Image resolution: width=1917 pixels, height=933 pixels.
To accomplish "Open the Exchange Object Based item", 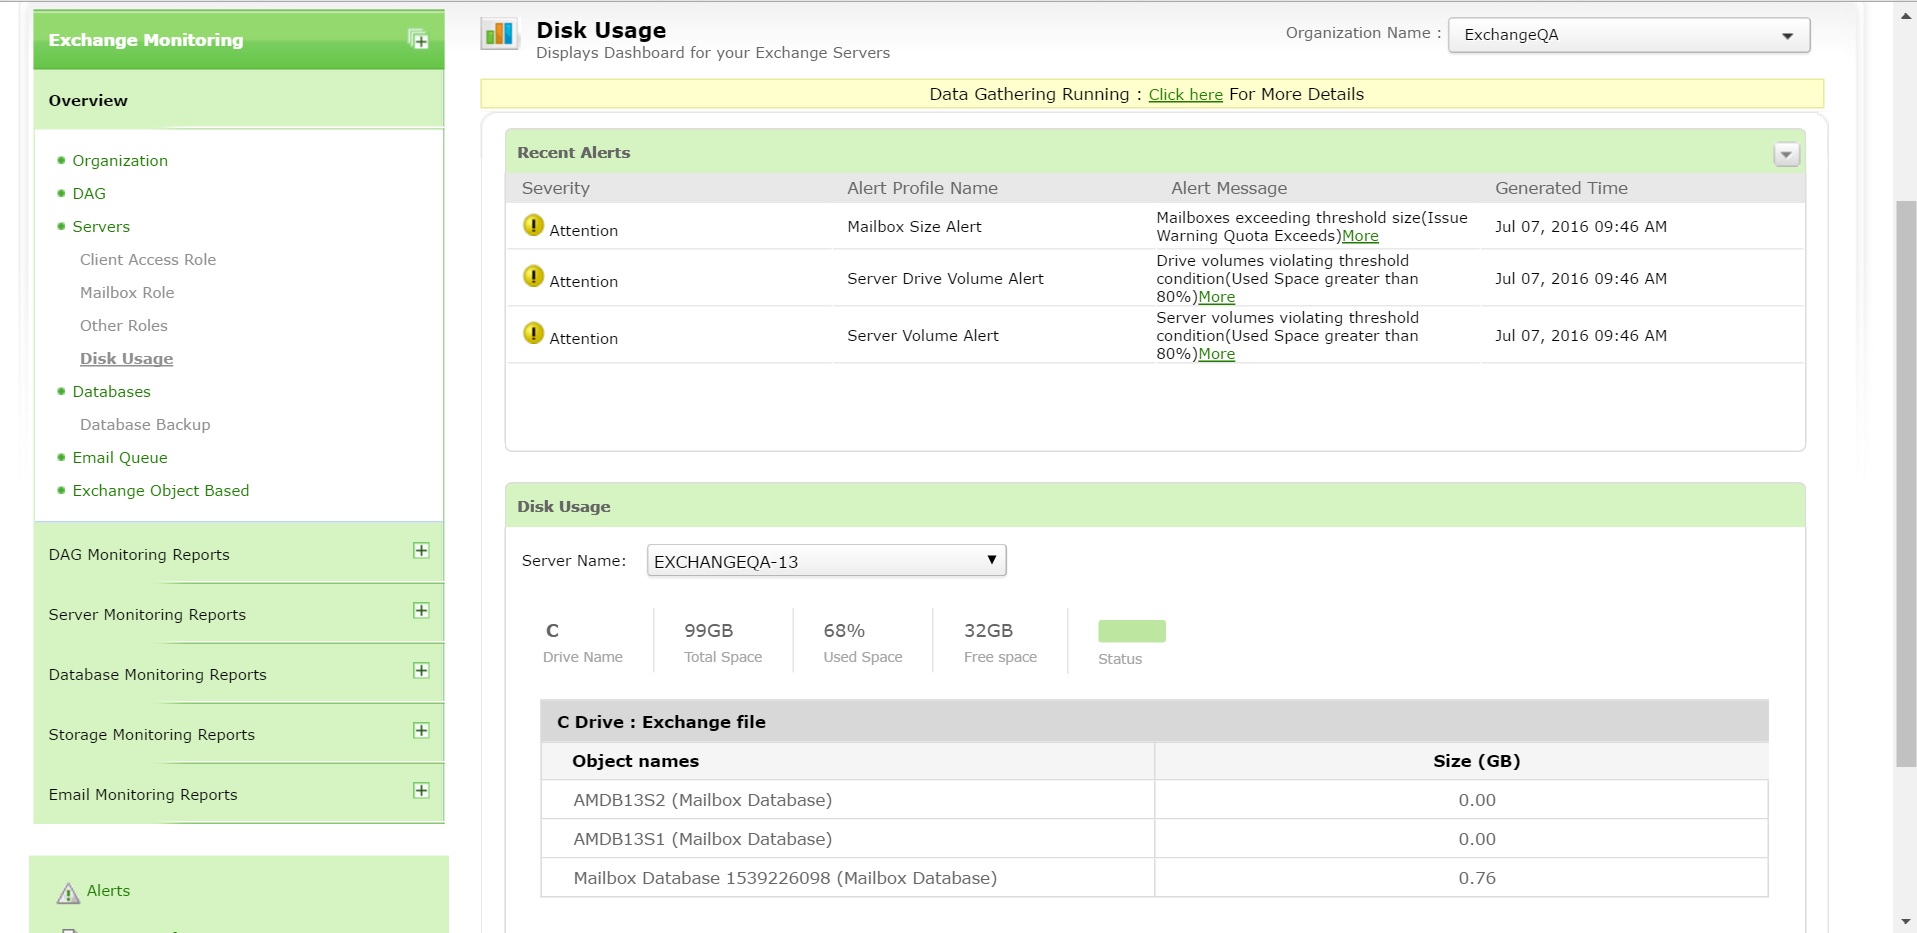I will coord(161,491).
